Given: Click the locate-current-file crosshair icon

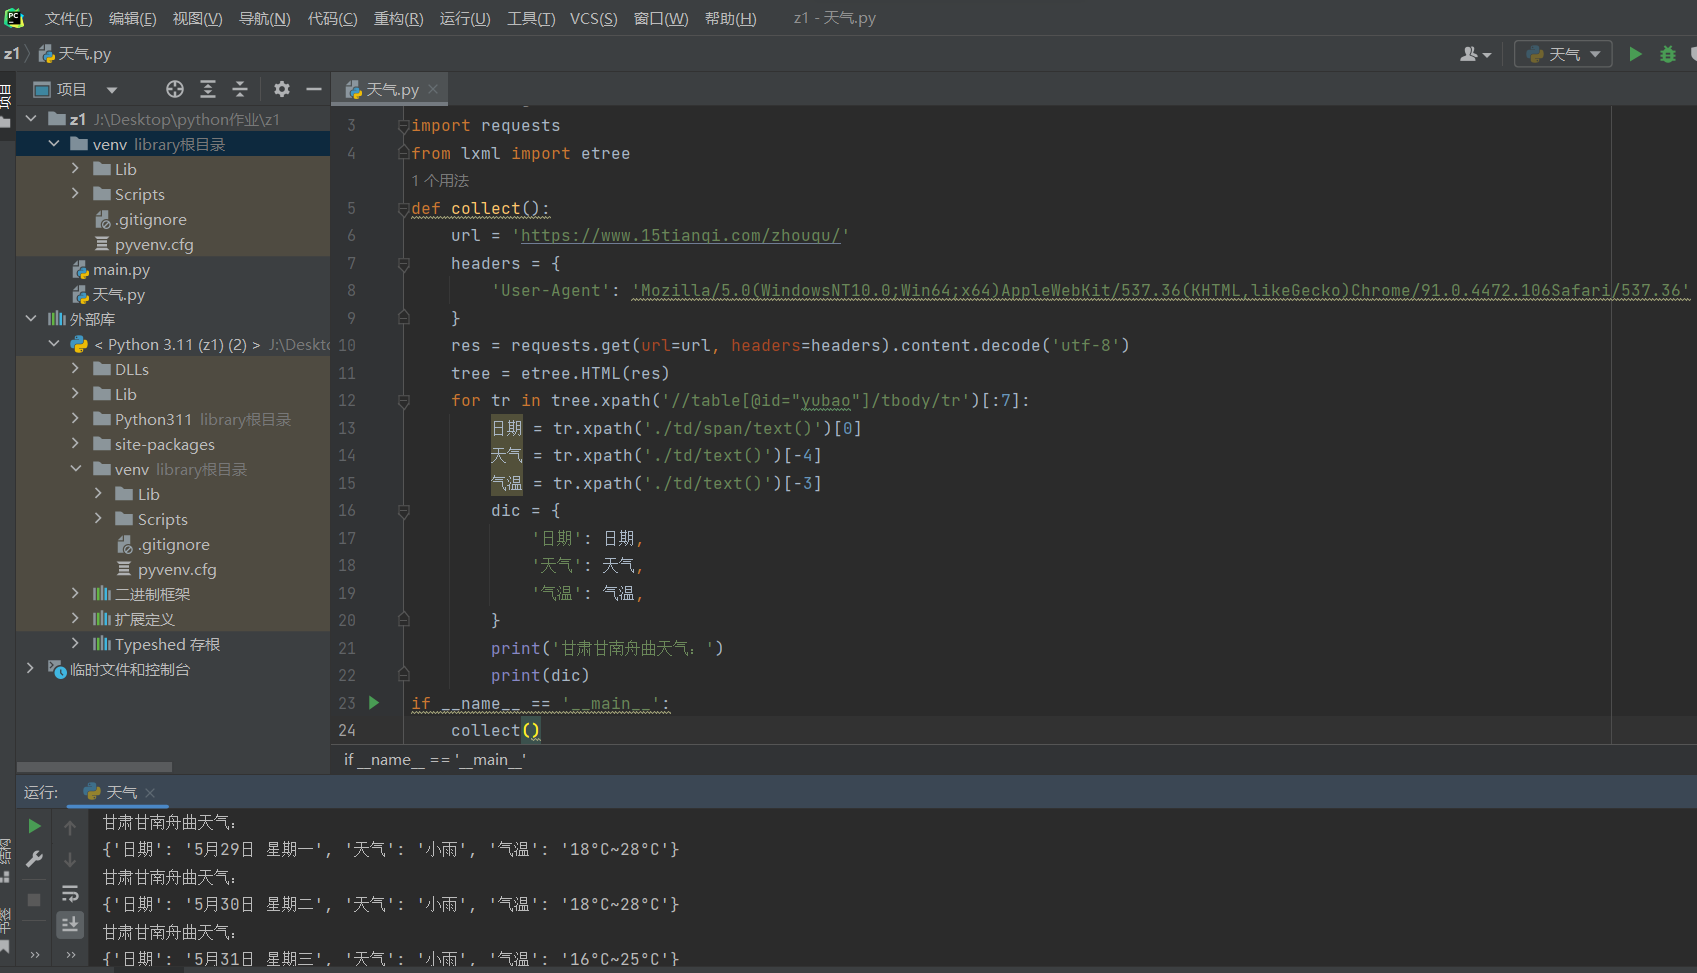Looking at the screenshot, I should click(x=175, y=89).
